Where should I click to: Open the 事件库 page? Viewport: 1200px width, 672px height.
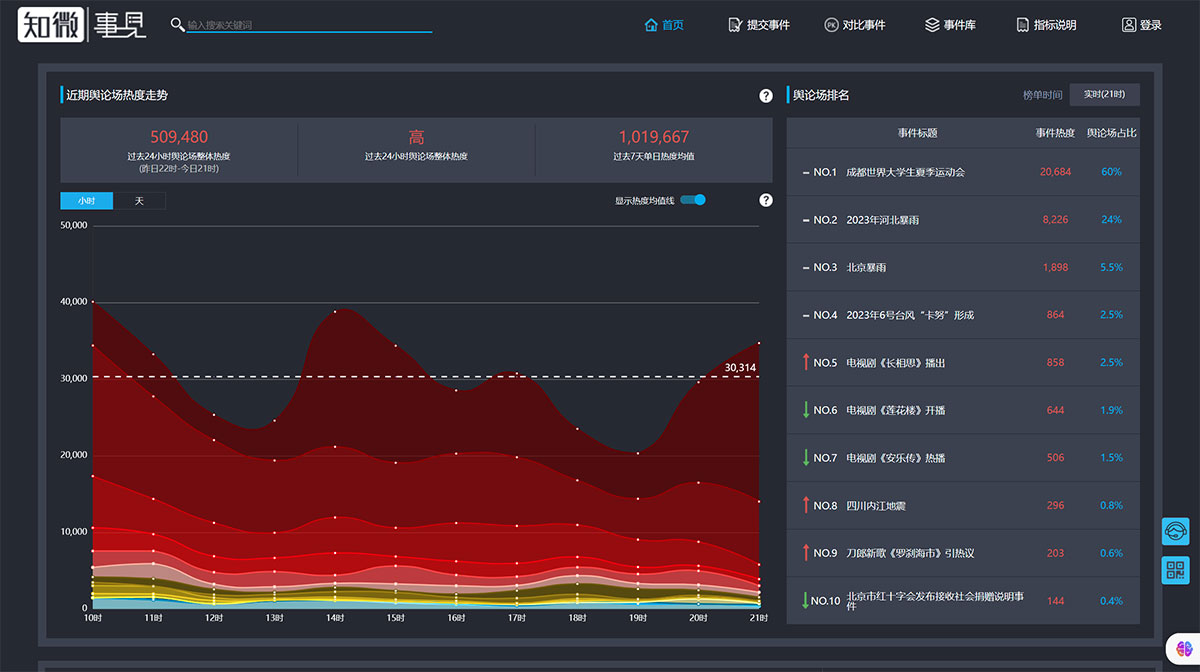950,25
